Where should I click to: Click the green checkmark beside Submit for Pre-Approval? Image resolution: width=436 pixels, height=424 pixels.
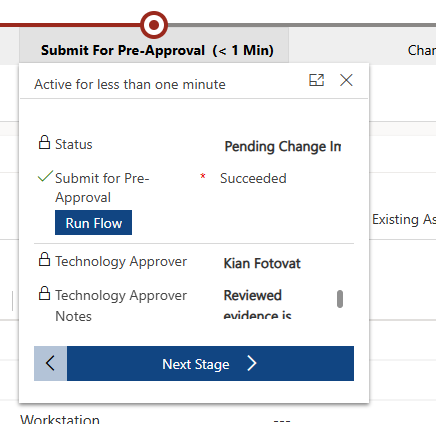[x=45, y=176]
